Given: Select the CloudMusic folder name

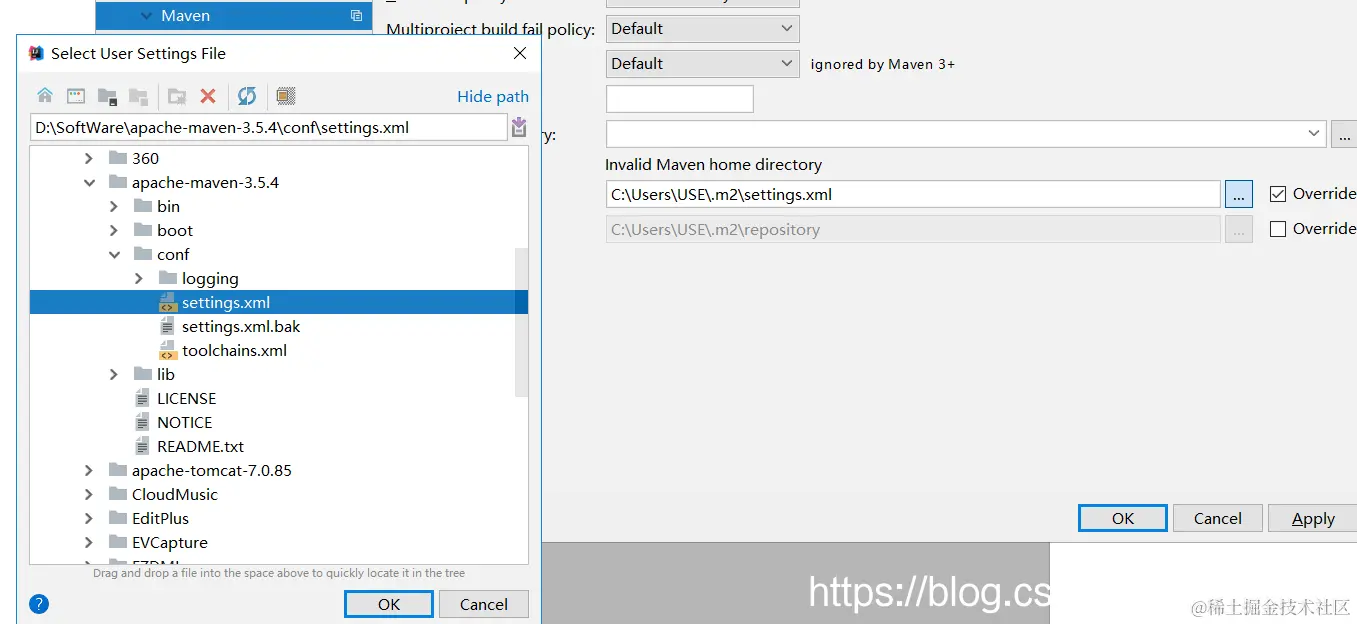Looking at the screenshot, I should point(174,495).
